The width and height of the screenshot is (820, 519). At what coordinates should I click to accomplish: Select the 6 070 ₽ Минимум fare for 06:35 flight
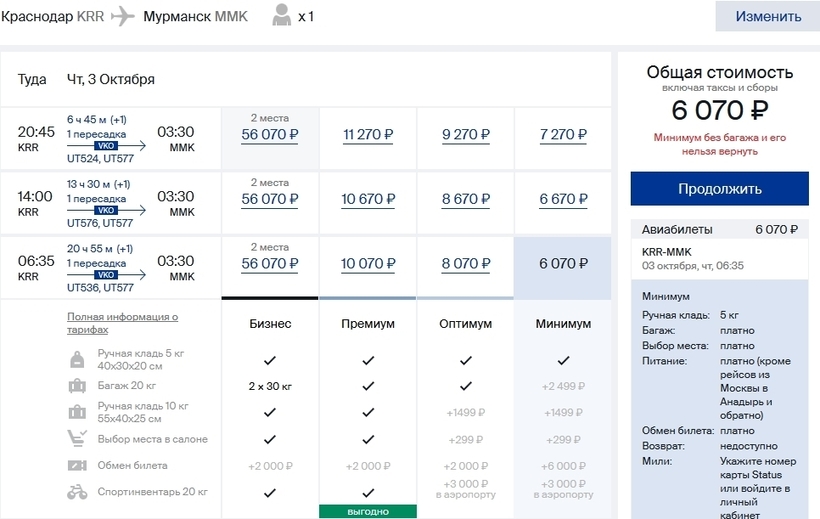point(562,264)
